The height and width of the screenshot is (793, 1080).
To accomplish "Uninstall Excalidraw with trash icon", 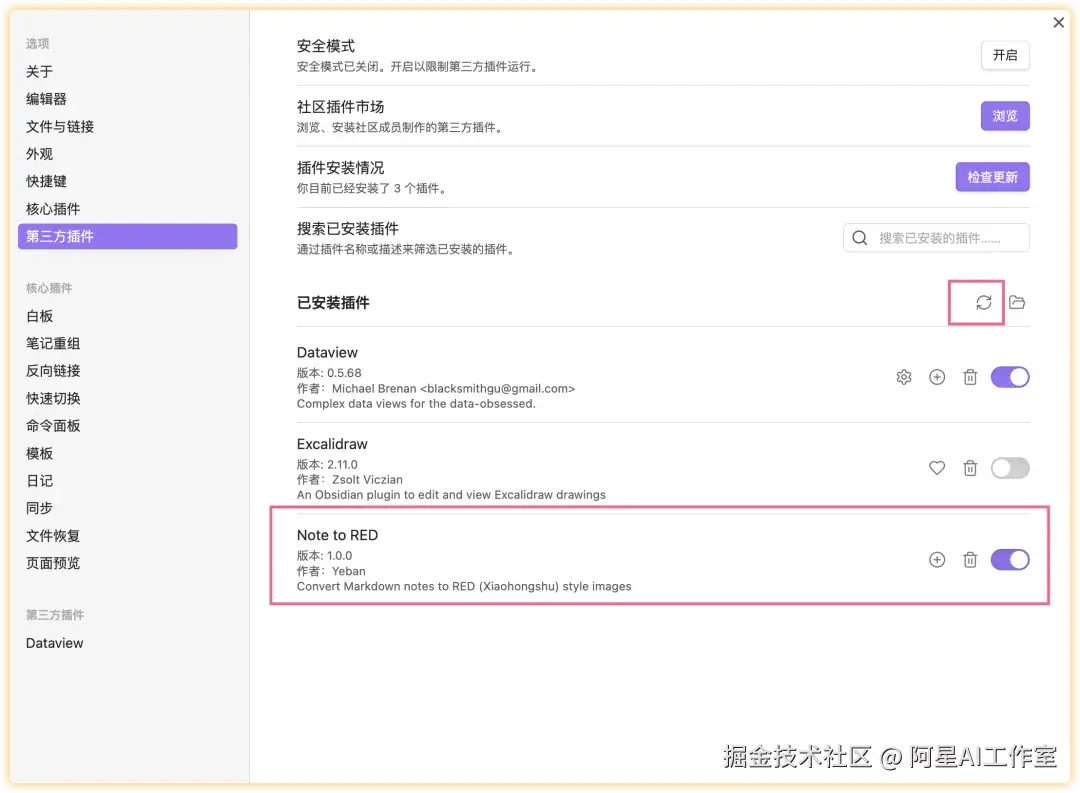I will tap(970, 468).
